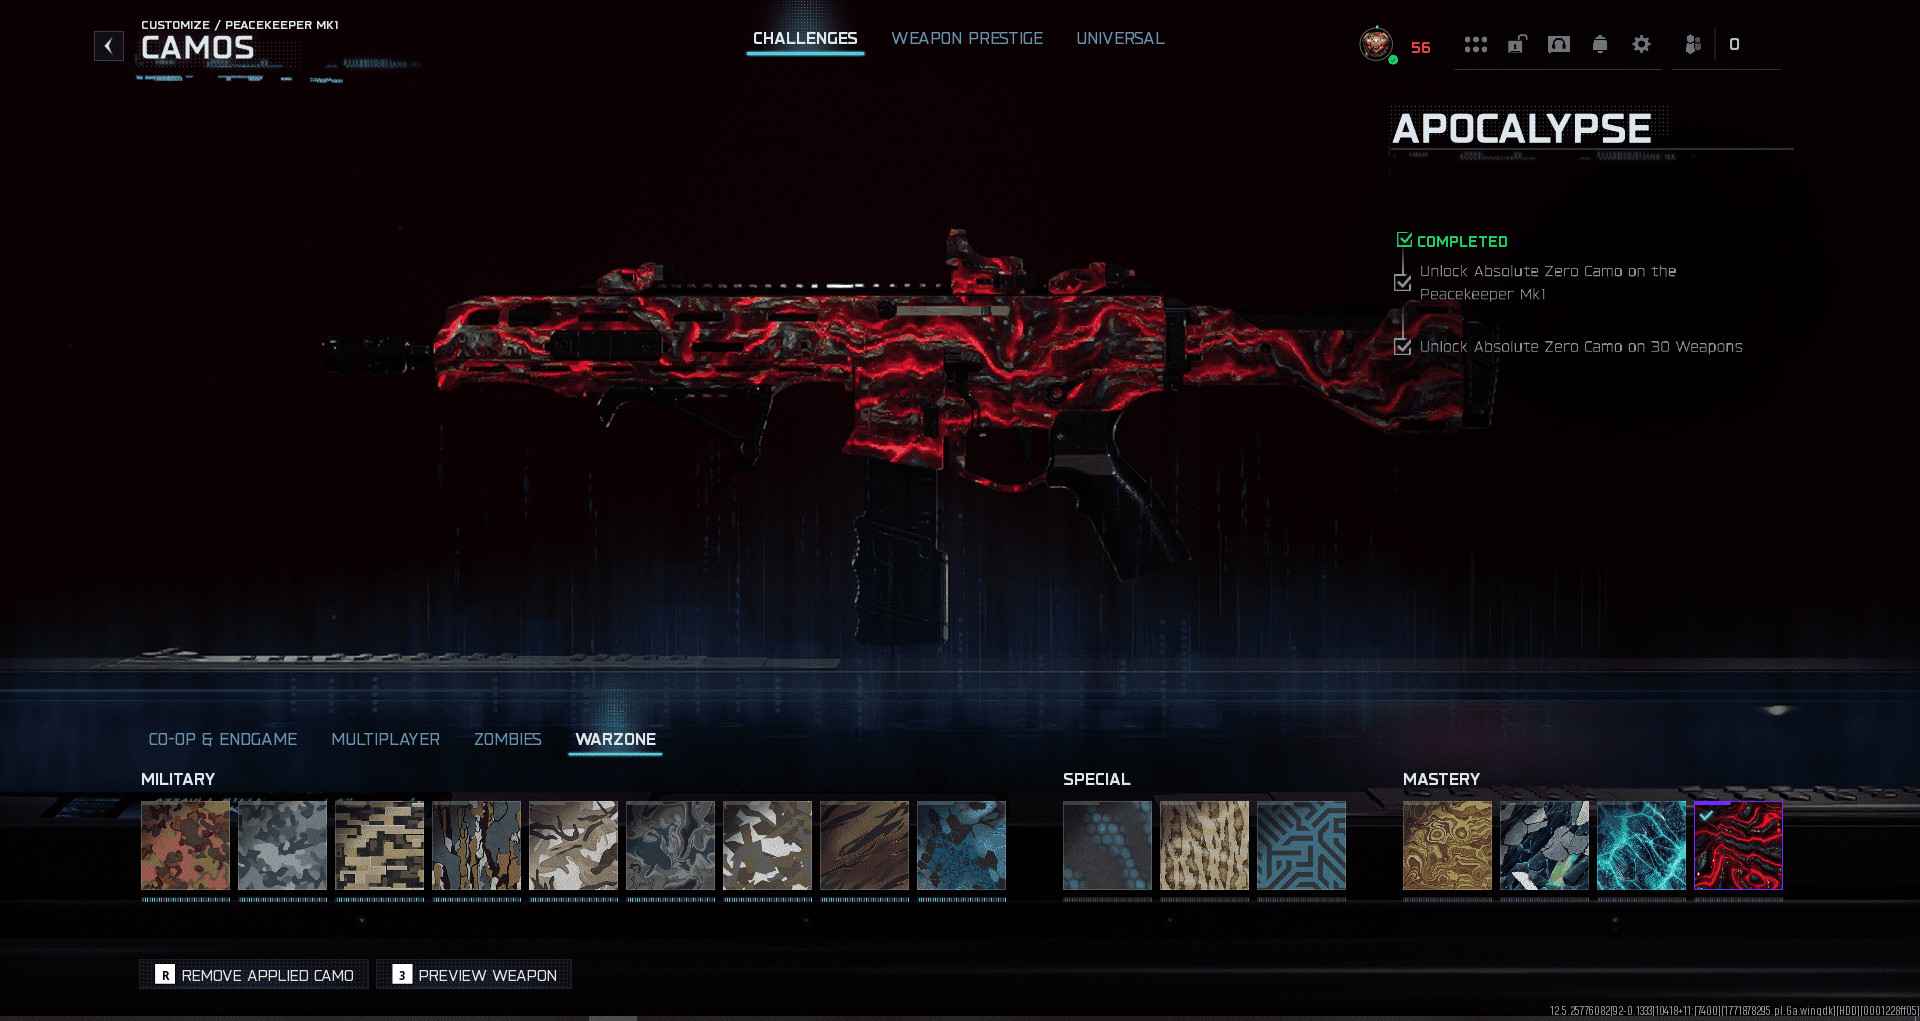The width and height of the screenshot is (1920, 1021).
Task: Click the Camos page heading
Action: click(198, 48)
